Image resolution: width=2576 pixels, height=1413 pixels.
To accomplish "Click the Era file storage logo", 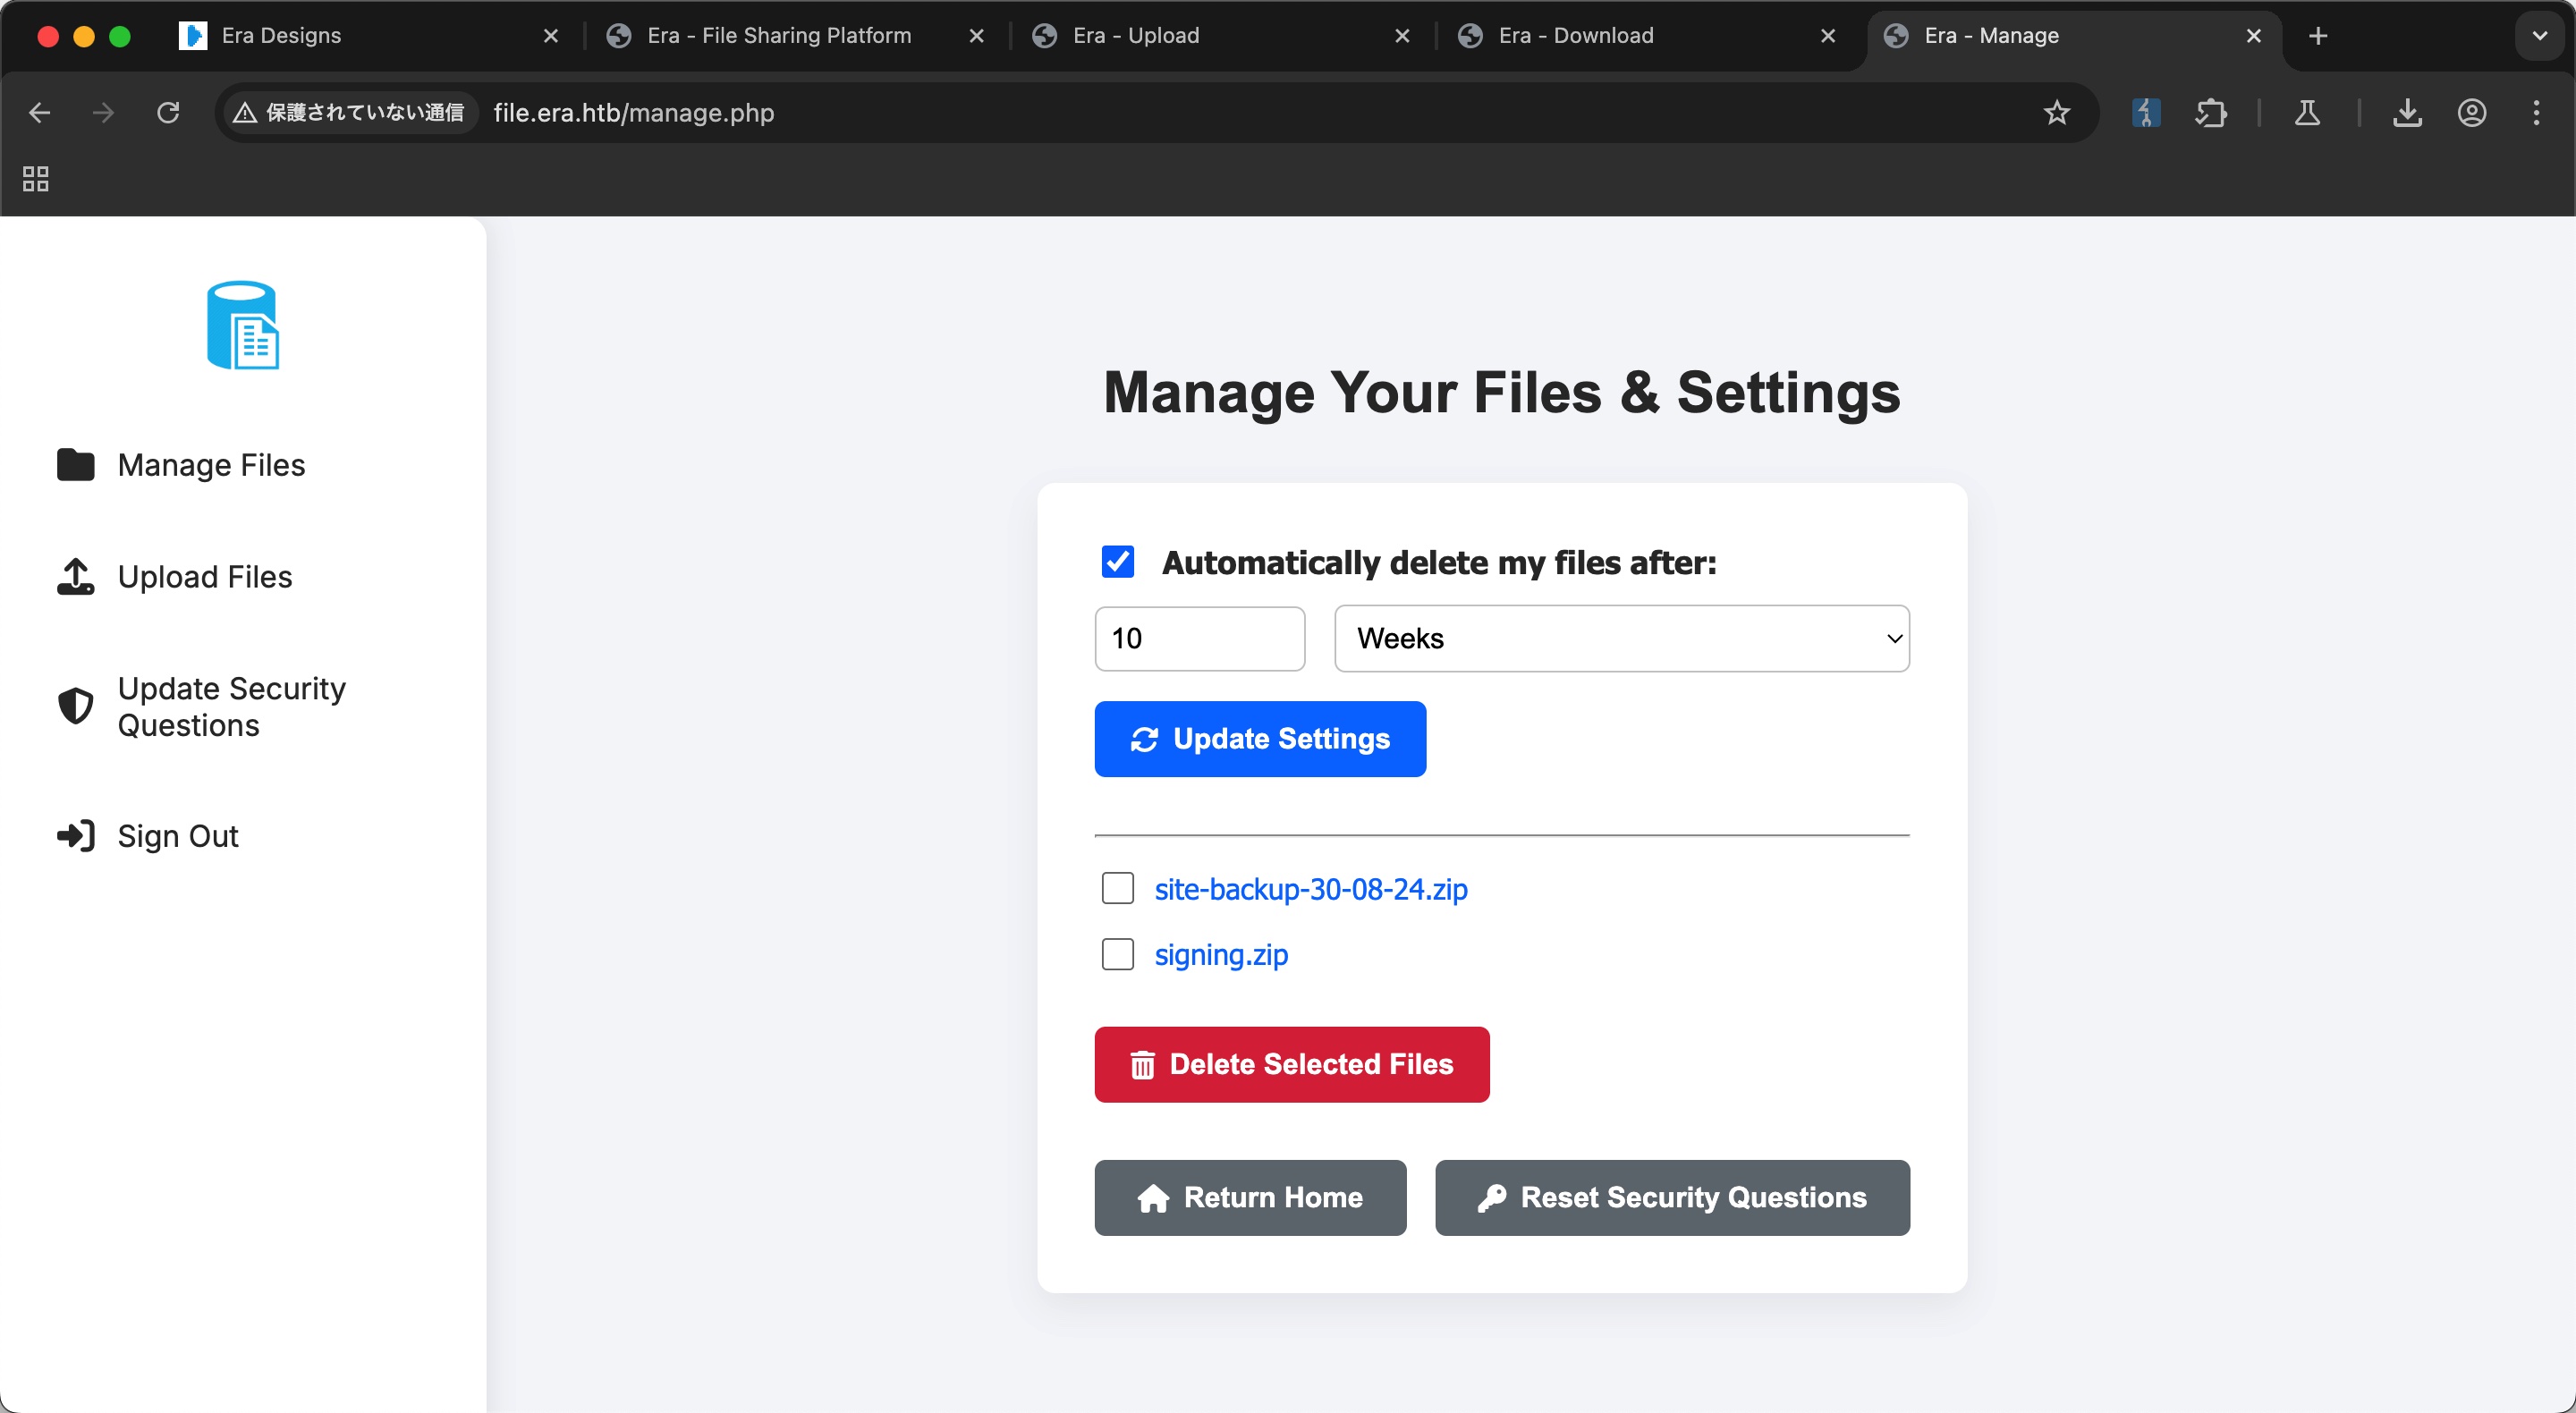I will (242, 325).
